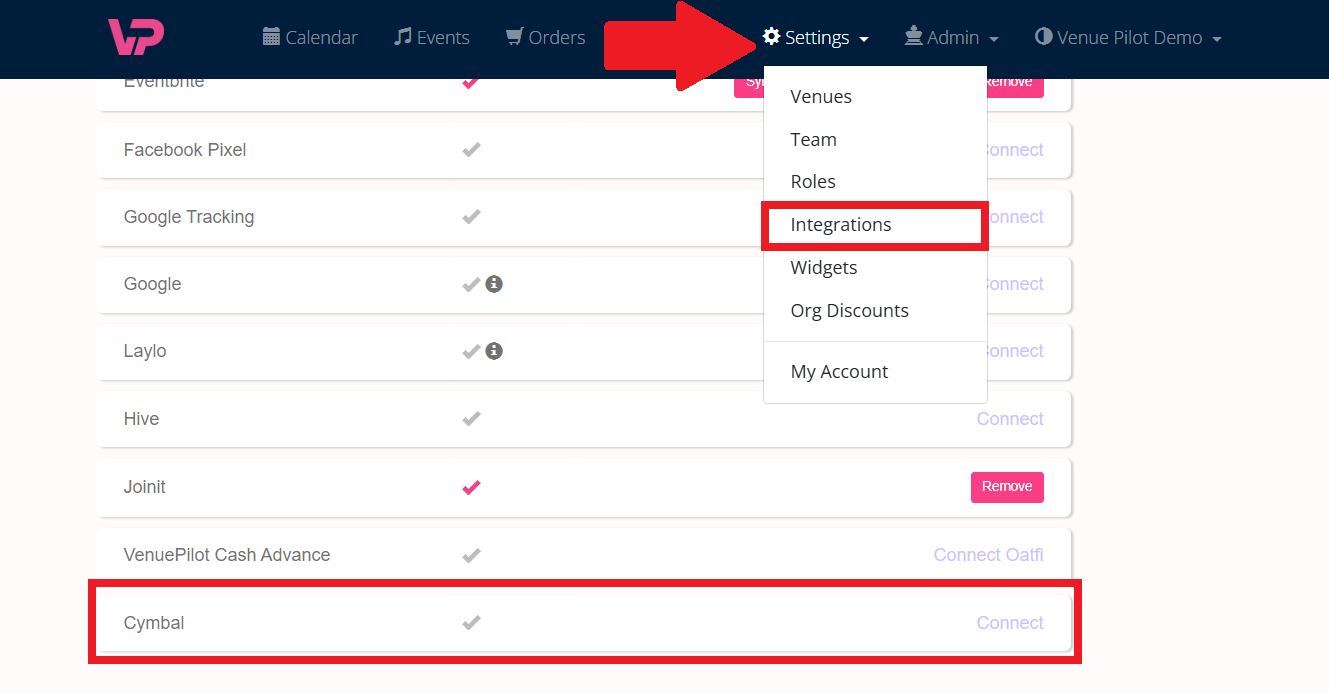The image size is (1329, 694).
Task: Click the Laylo row status checkmark
Action: 471,351
